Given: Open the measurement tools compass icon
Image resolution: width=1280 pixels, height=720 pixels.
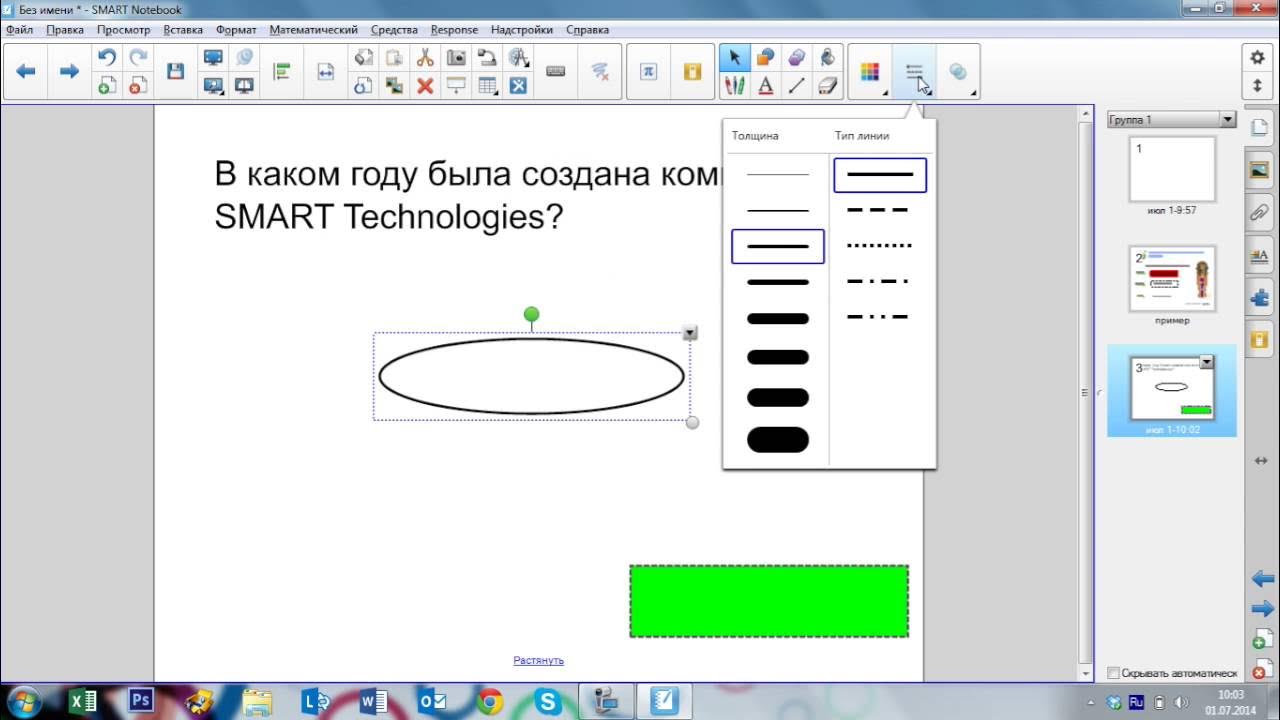Looking at the screenshot, I should [x=518, y=58].
